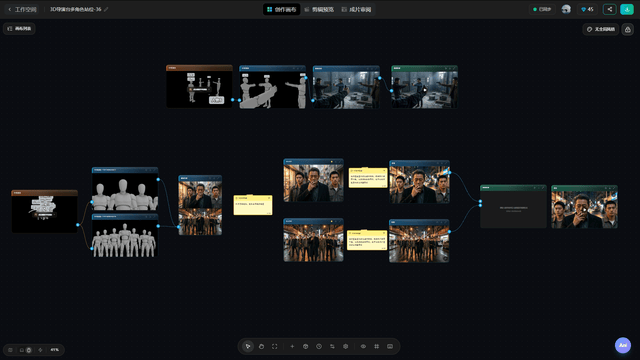Click the fit-to-screen frame icon
This screenshot has width=640, height=360.
tap(275, 347)
